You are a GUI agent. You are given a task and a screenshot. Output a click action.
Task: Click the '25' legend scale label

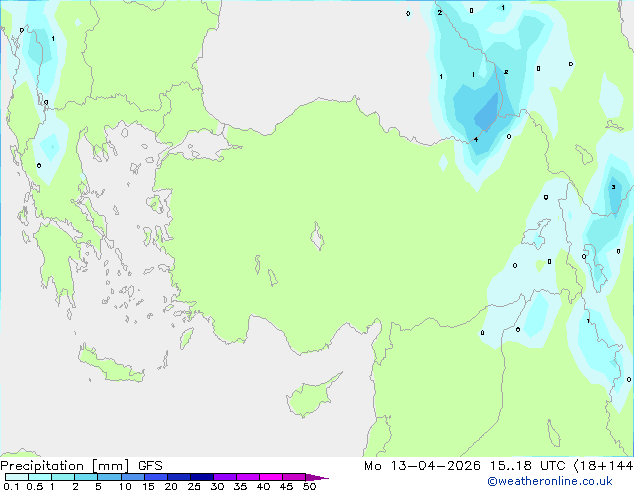(x=194, y=486)
